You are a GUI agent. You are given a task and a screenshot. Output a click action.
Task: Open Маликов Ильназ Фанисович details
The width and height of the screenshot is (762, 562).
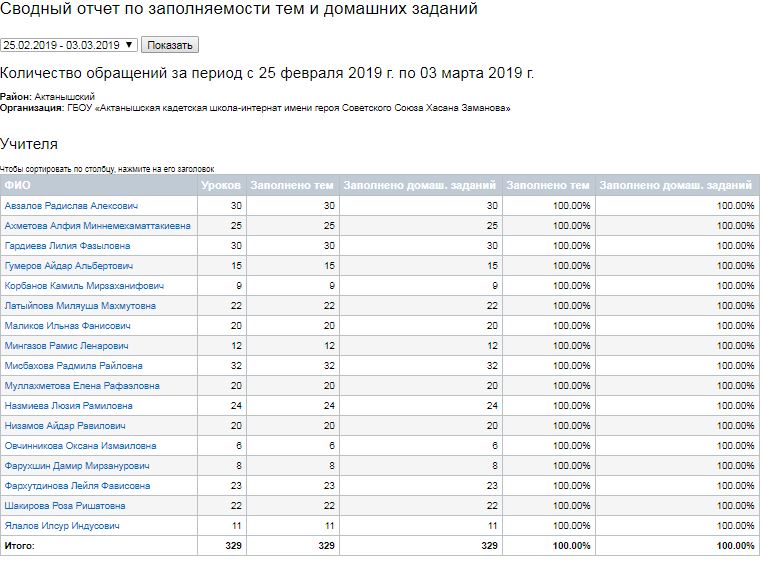(67, 326)
